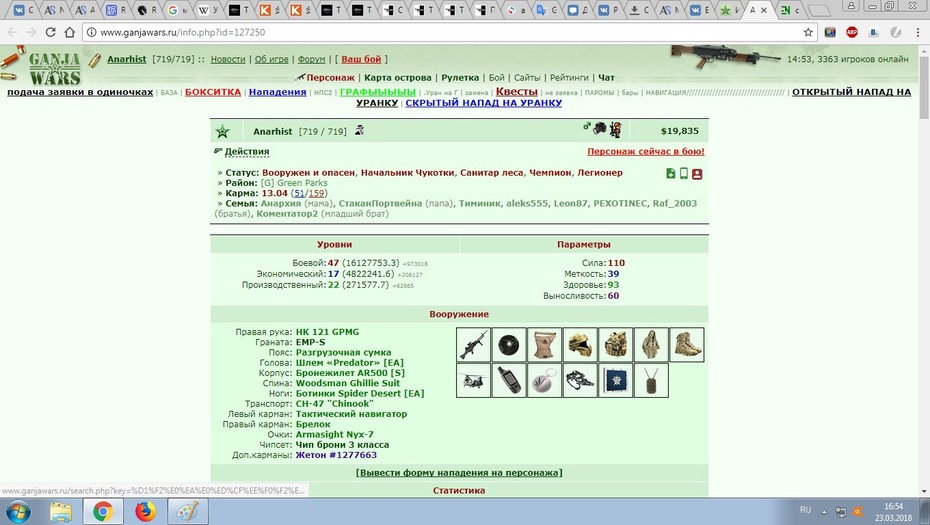Go to the browser home page

pos(70,32)
